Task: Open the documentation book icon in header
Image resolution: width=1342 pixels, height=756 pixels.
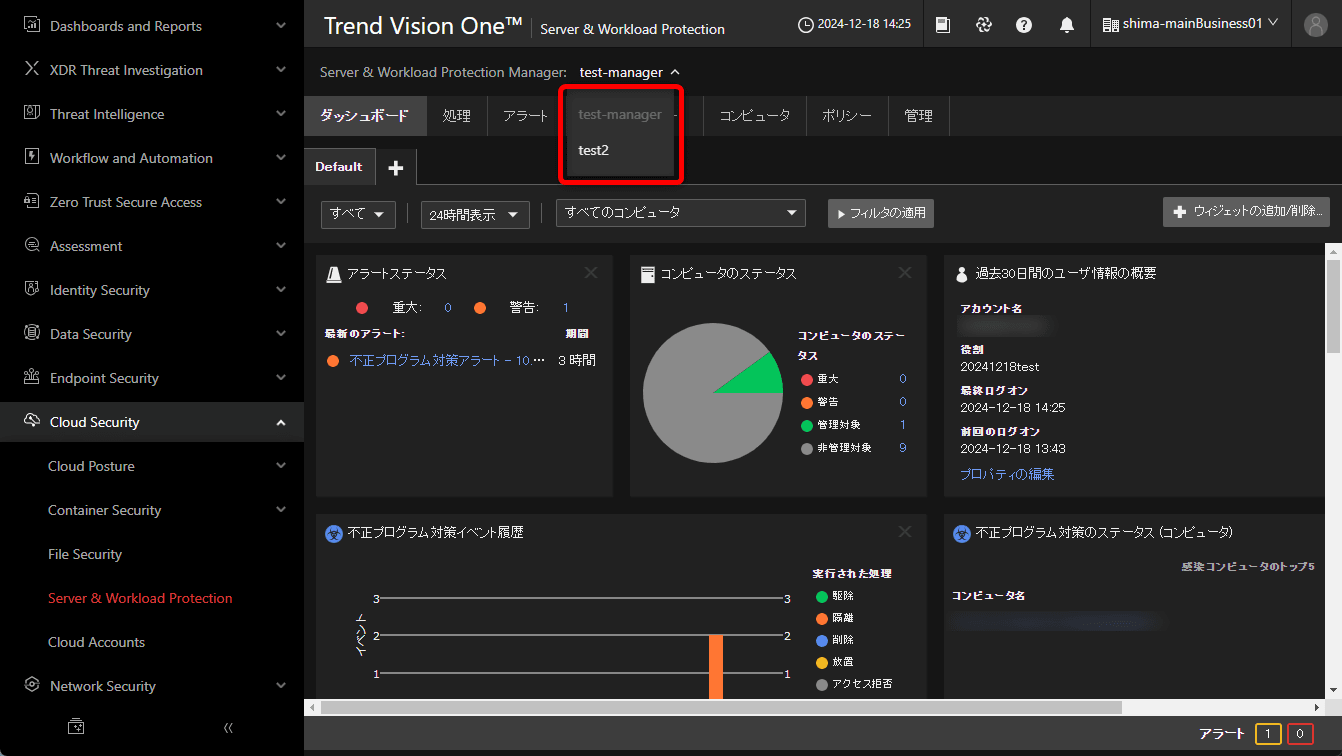Action: 943,25
